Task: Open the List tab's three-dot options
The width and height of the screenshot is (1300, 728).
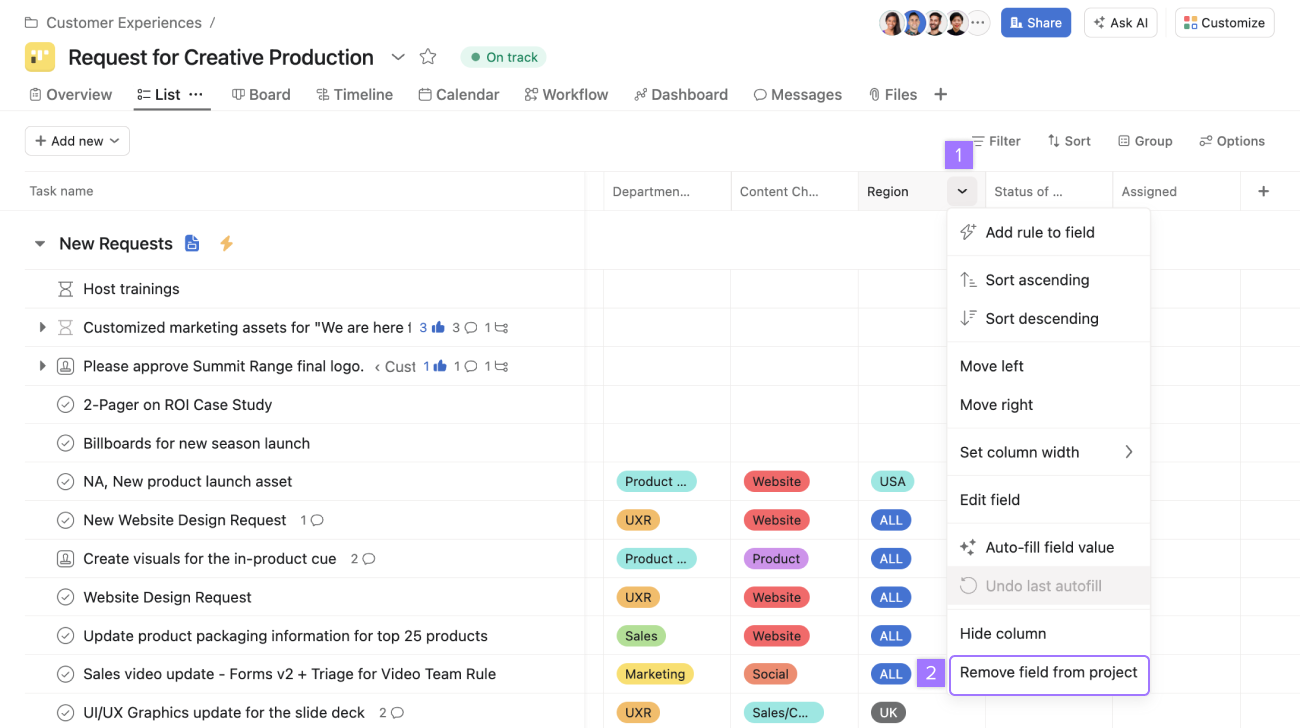Action: pyautogui.click(x=196, y=94)
